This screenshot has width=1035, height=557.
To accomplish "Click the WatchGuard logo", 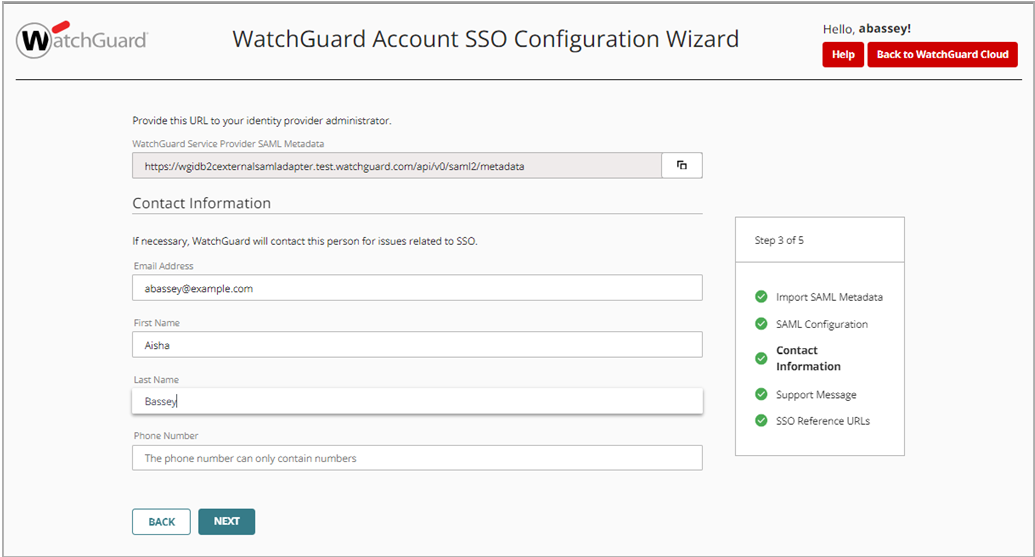I will 83,41.
